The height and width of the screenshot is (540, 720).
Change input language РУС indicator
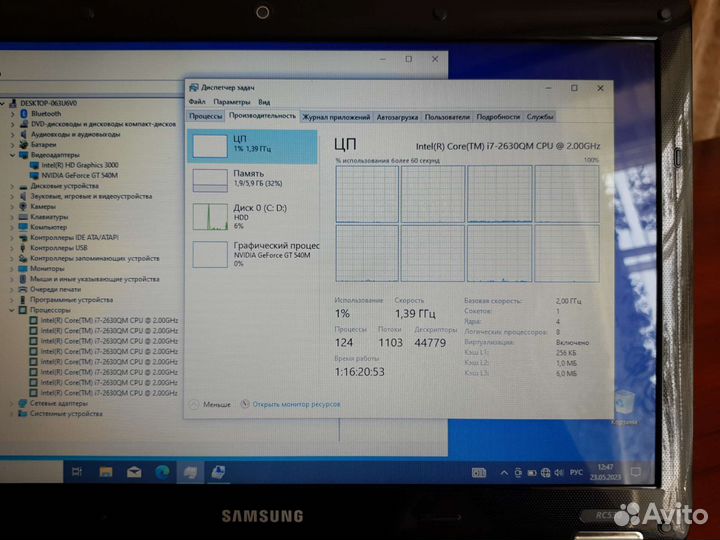coord(576,472)
